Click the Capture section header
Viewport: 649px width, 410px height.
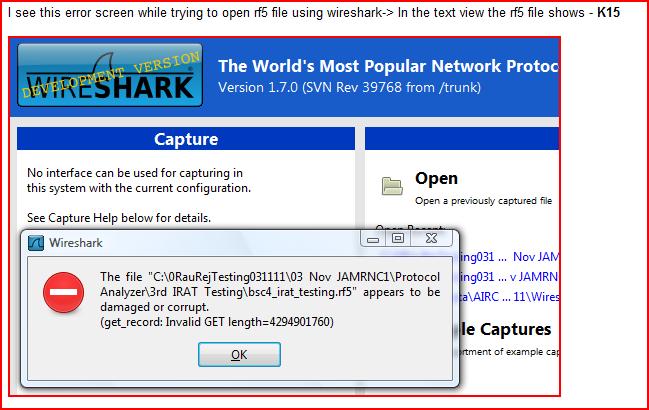coord(185,139)
